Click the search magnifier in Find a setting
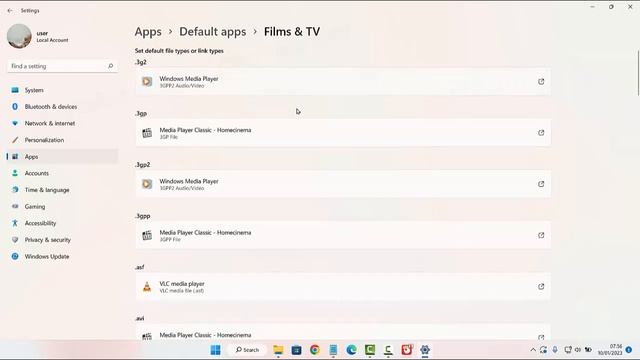Viewport: 640px width, 360px height. click(x=110, y=66)
